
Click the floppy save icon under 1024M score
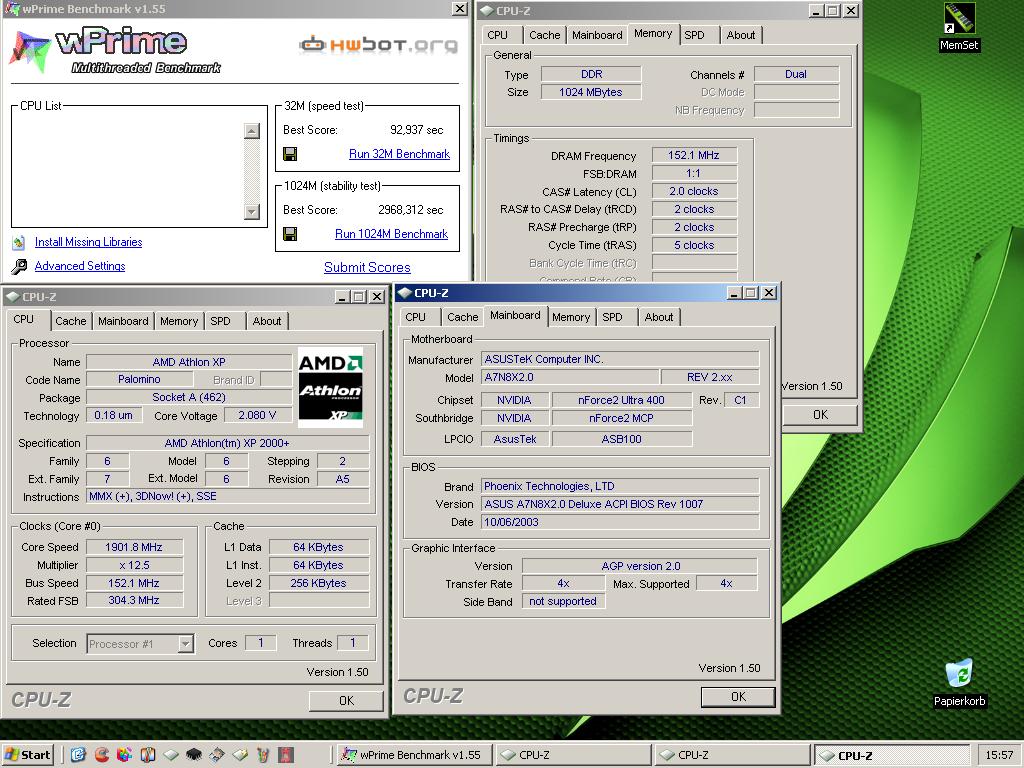[x=290, y=234]
